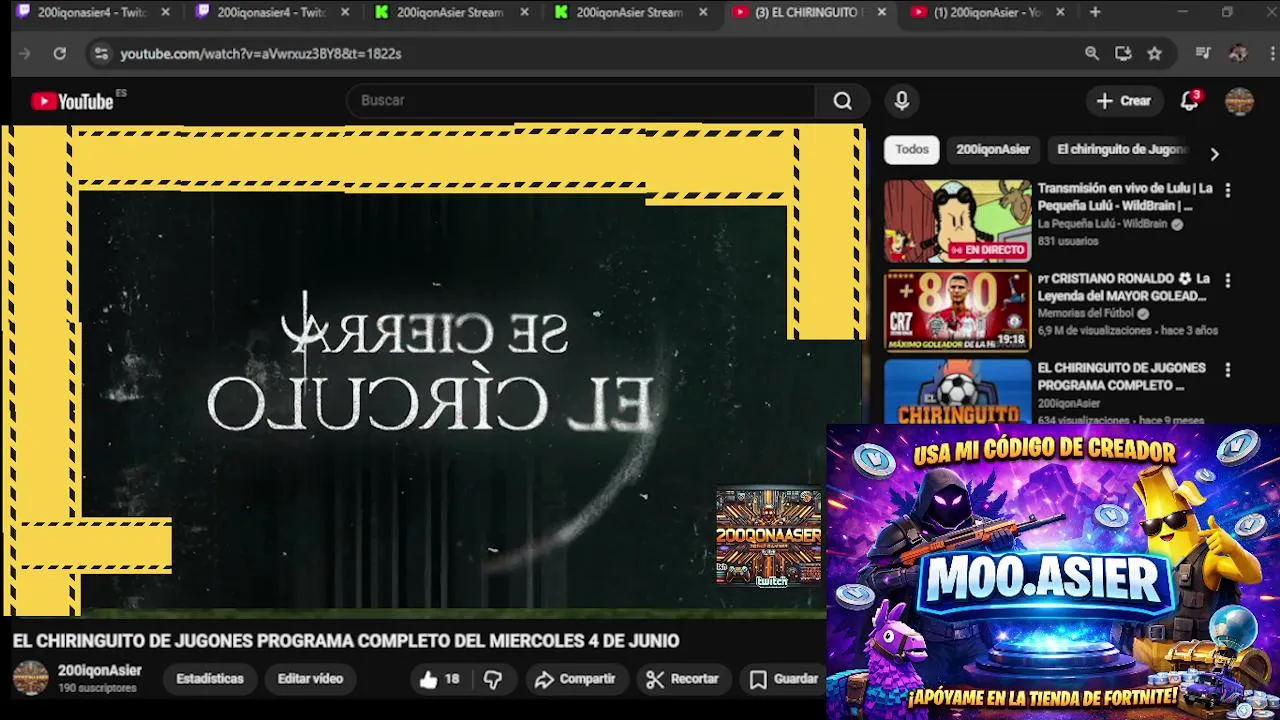Click the Crear button
Screen dimensions: 1280x720
pos(1123,101)
